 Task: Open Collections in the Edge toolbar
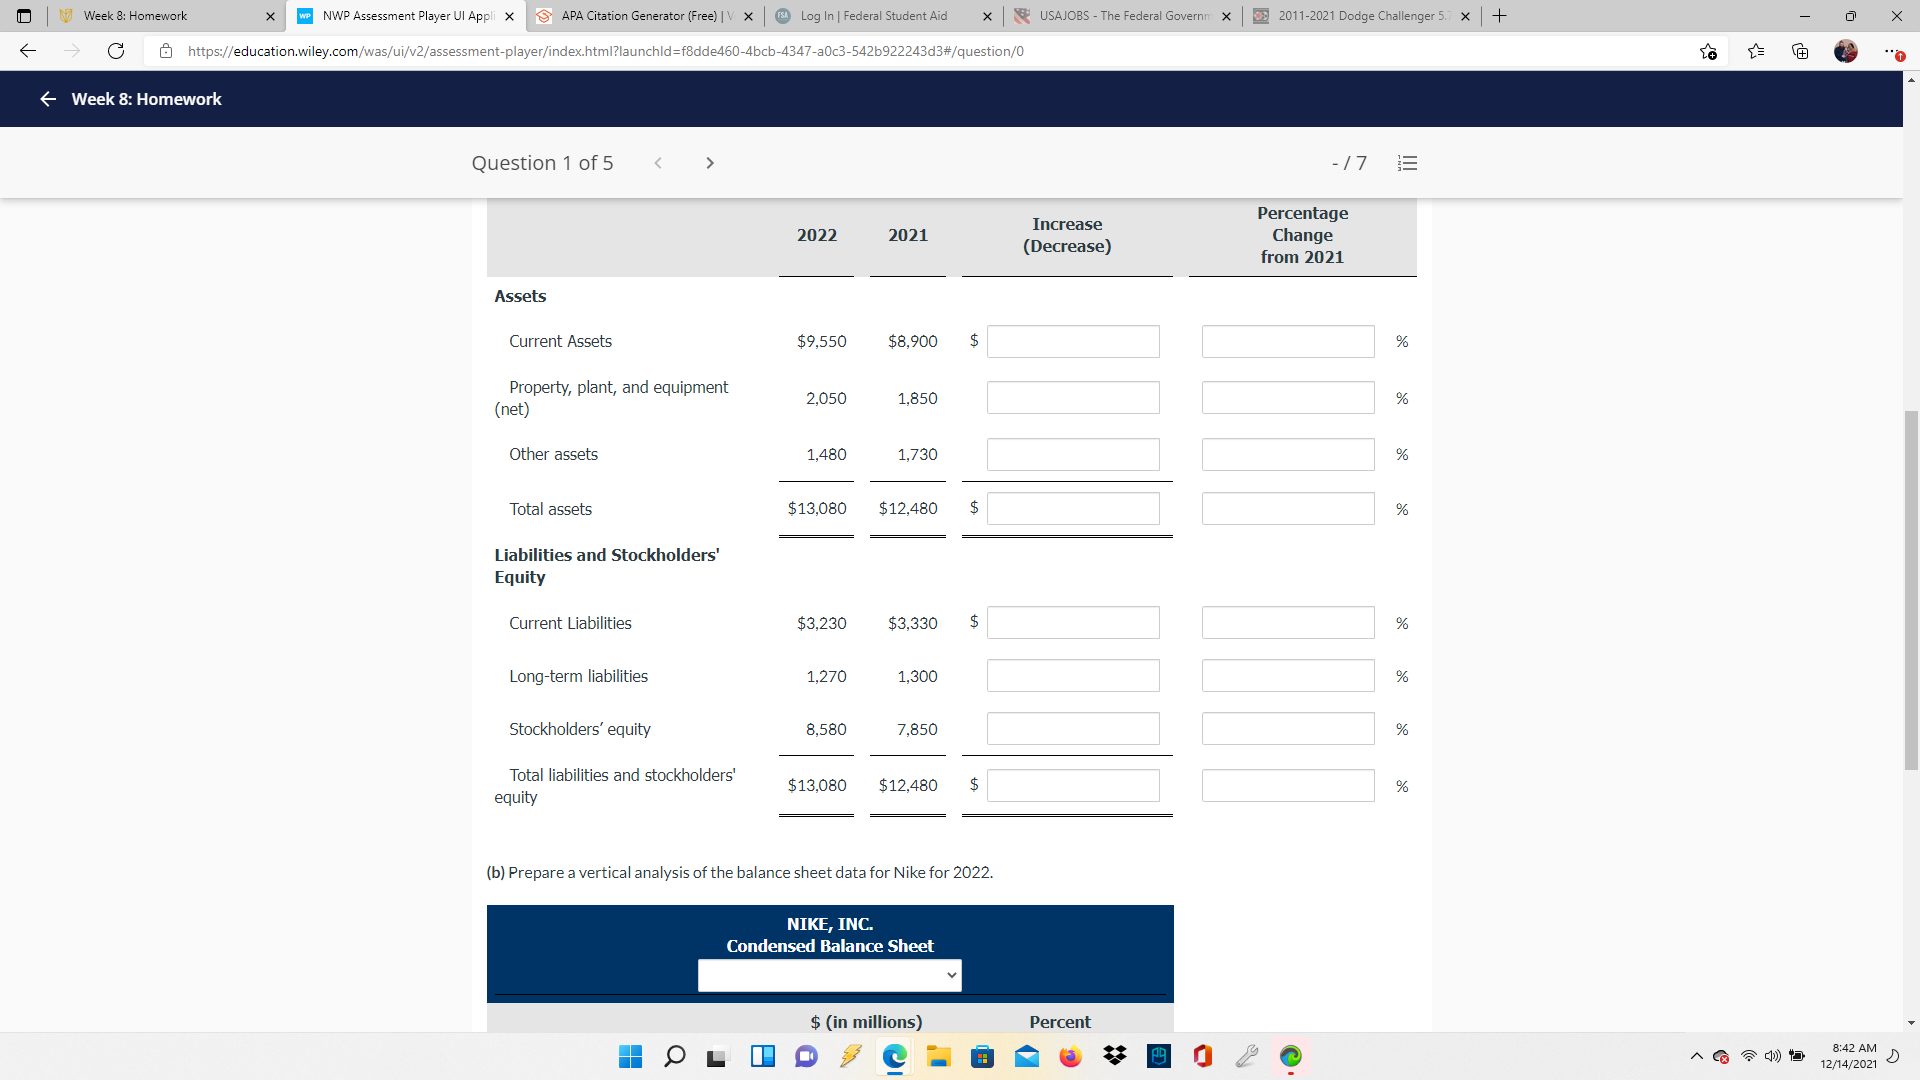point(1800,51)
